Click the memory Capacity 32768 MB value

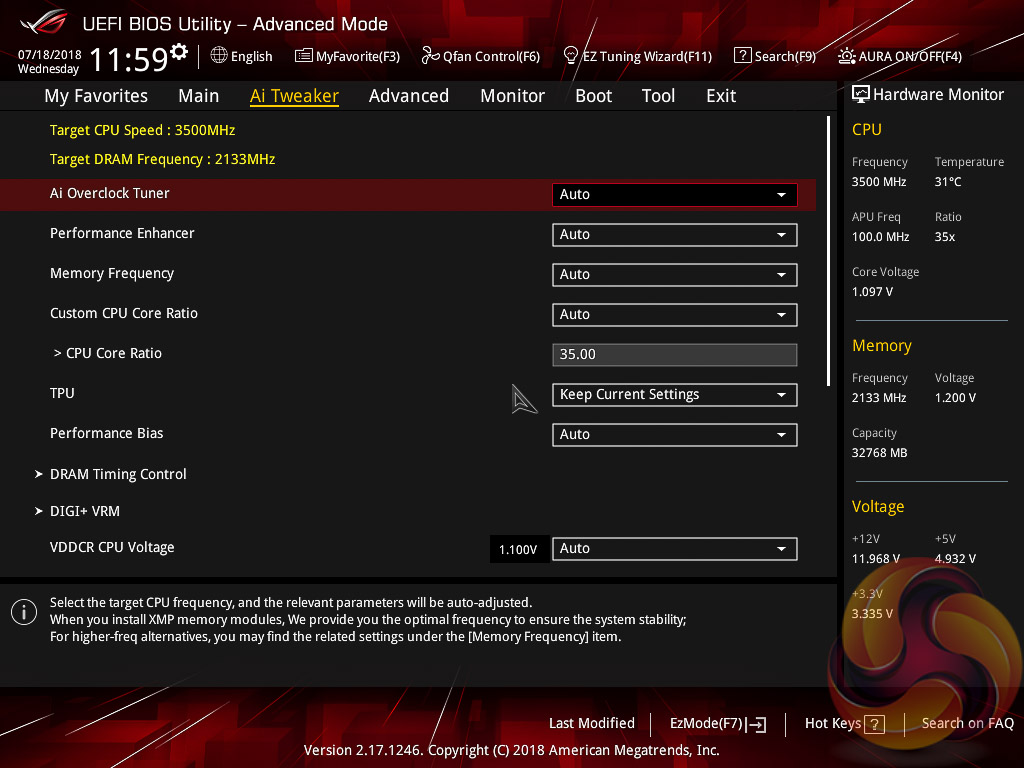(x=879, y=453)
